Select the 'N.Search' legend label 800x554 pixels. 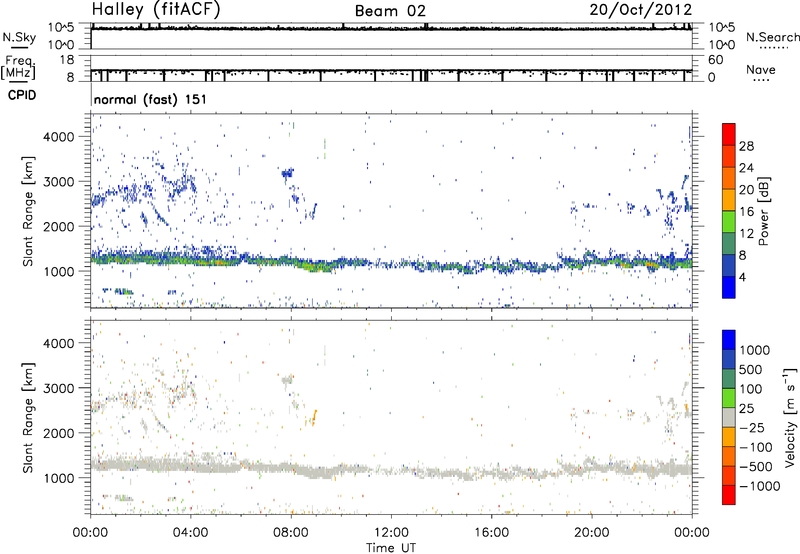772,37
